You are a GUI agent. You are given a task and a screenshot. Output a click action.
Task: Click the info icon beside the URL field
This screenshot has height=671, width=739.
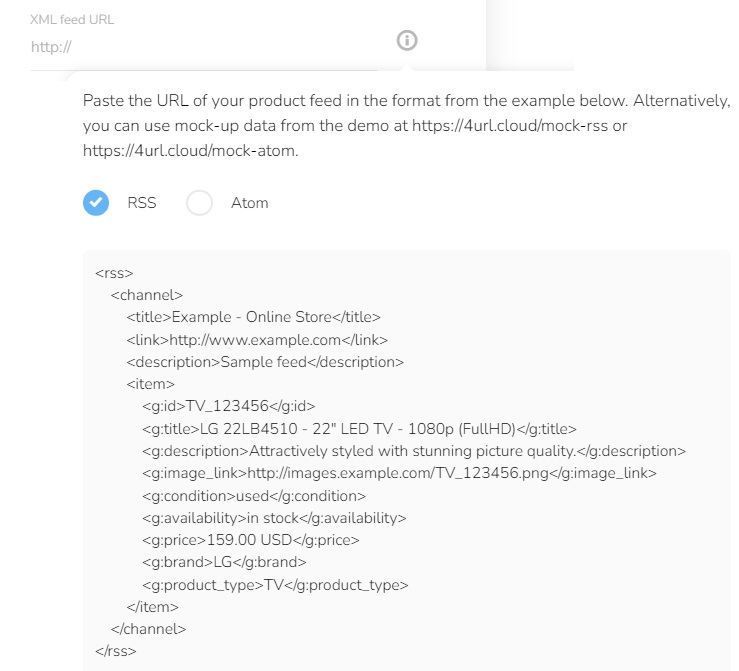407,41
